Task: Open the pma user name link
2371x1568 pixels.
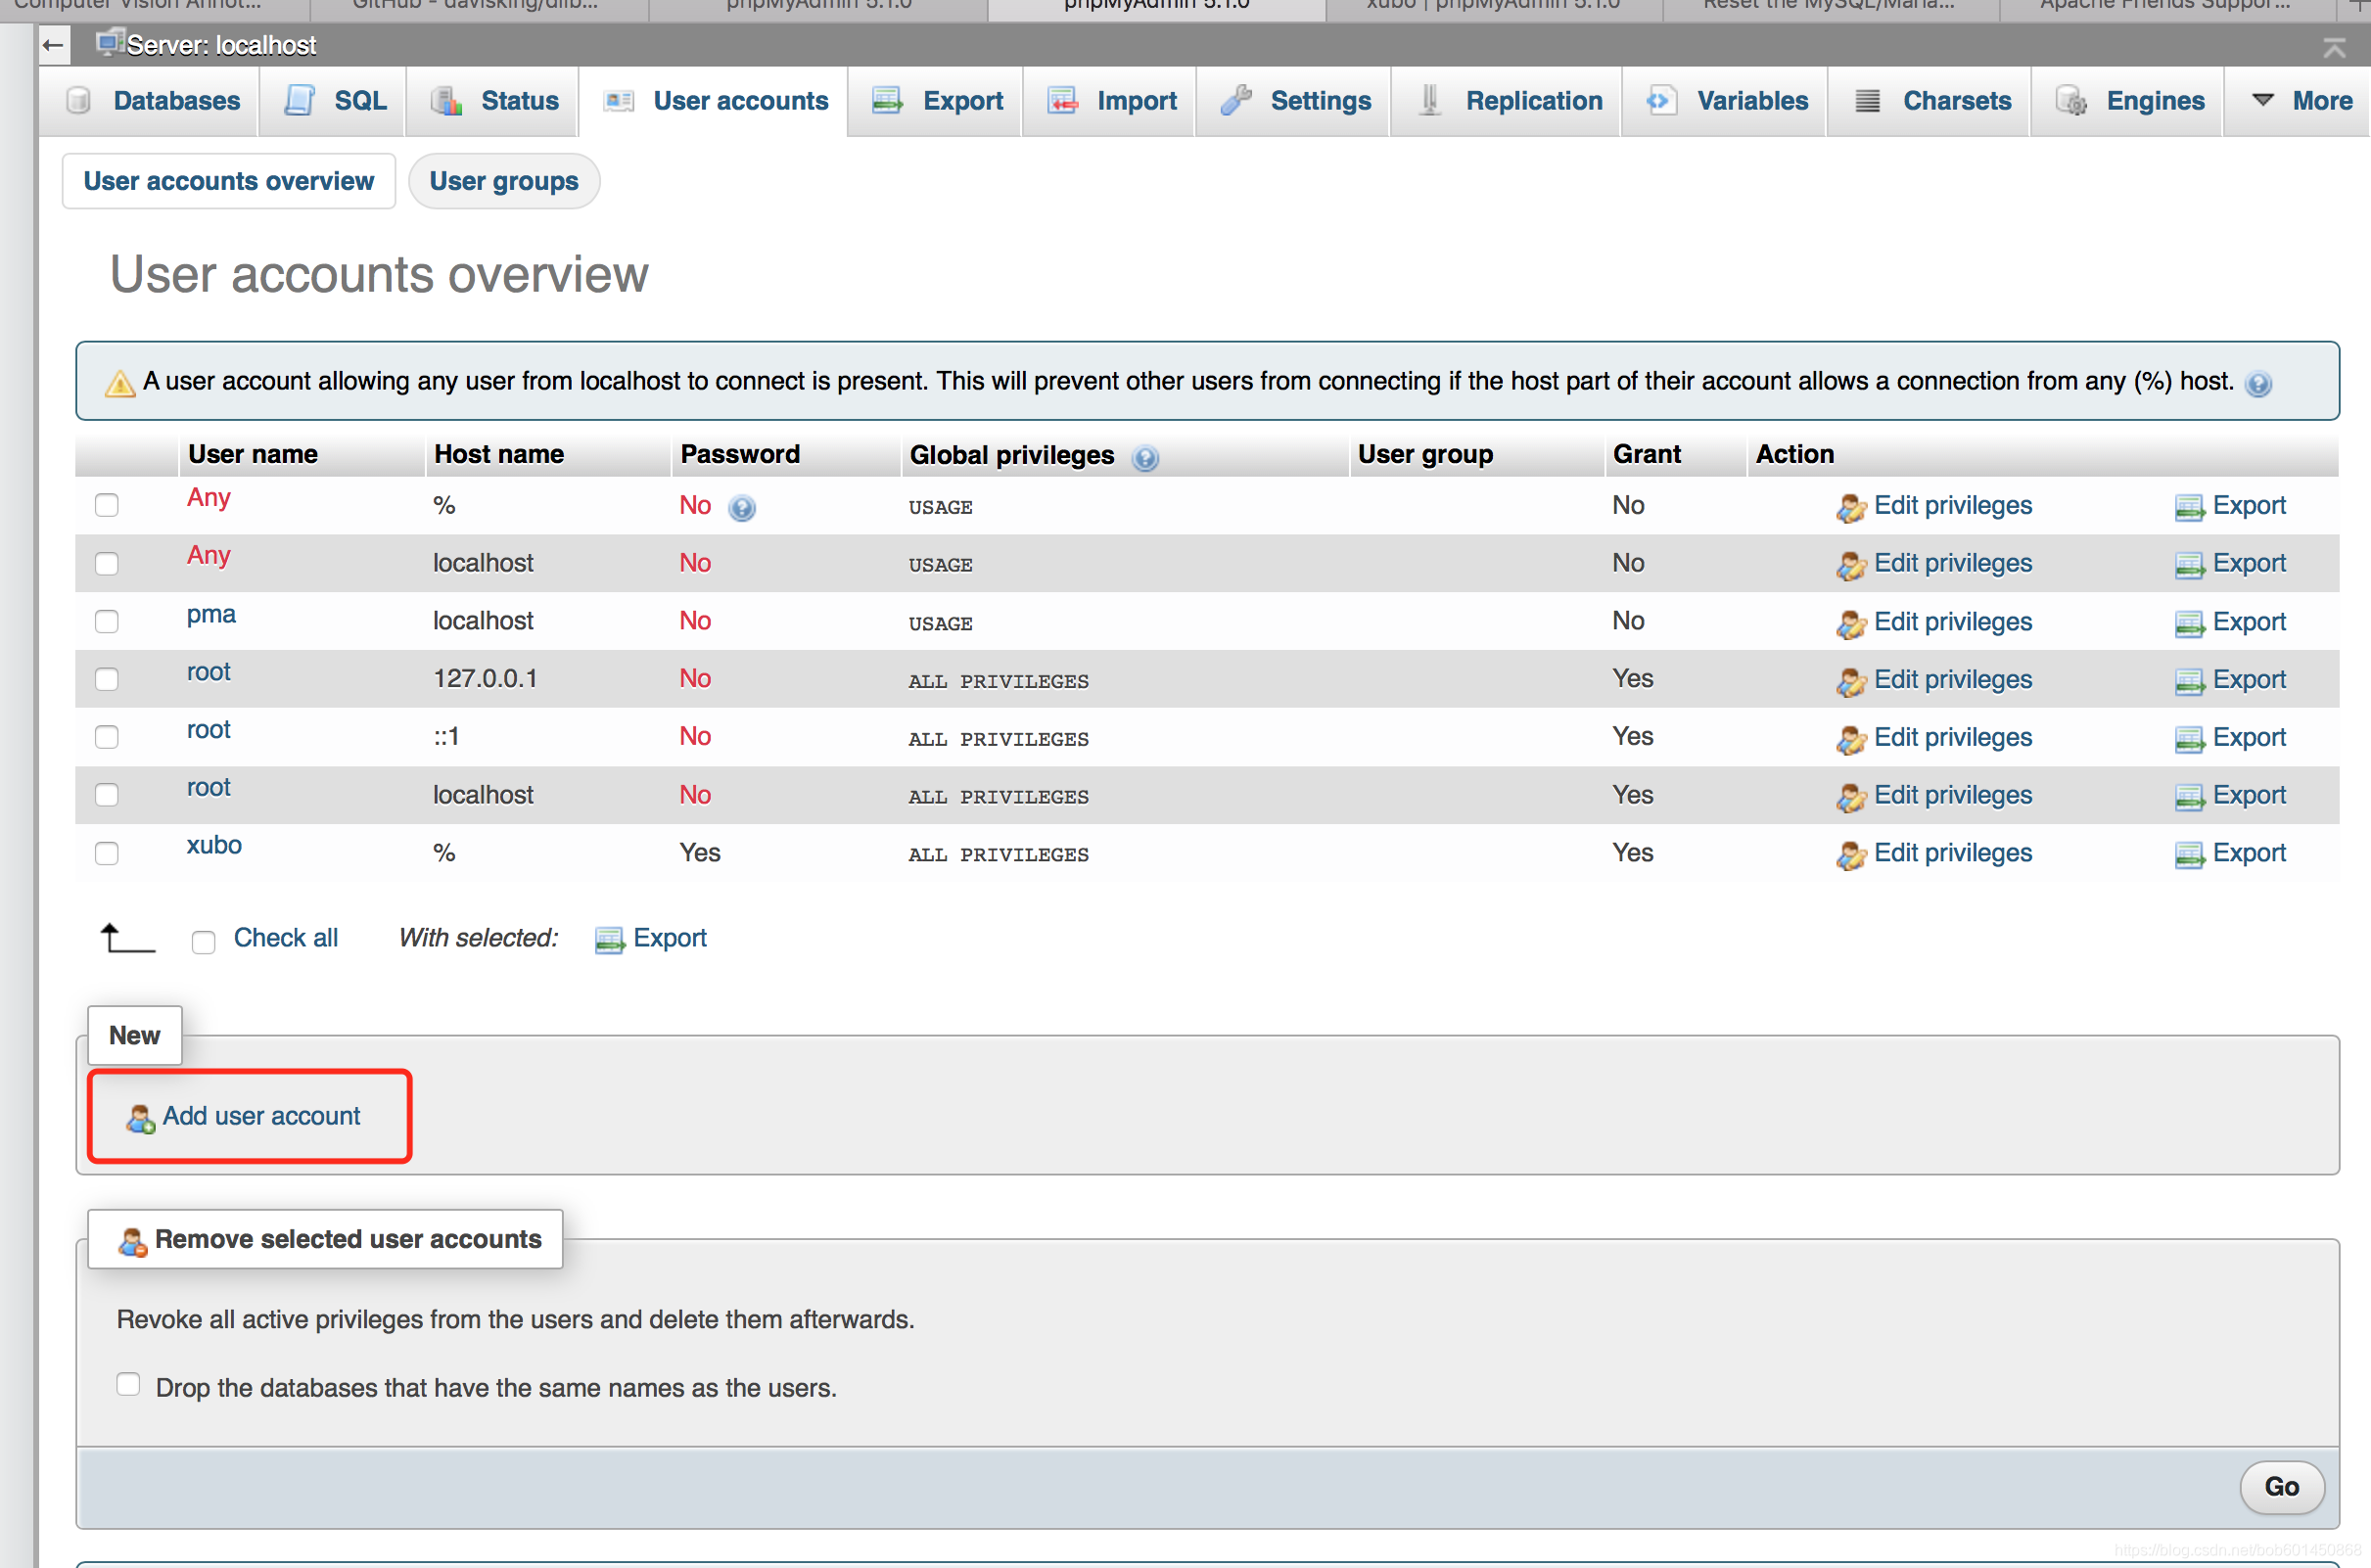Action: click(211, 614)
